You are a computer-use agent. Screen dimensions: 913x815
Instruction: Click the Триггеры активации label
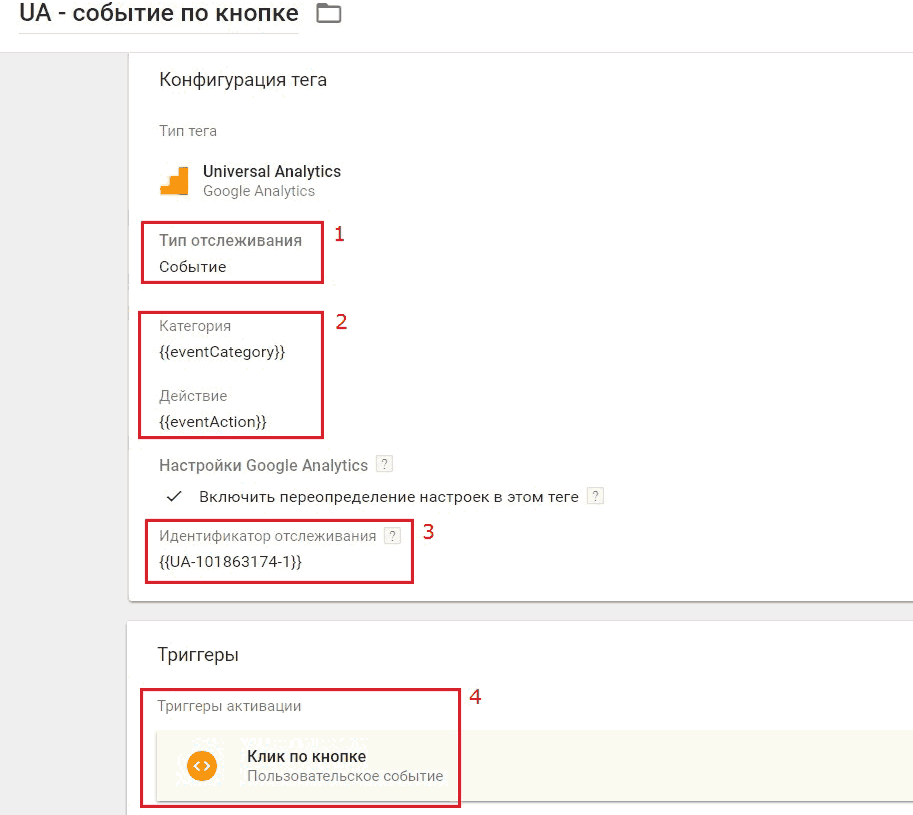click(x=229, y=706)
